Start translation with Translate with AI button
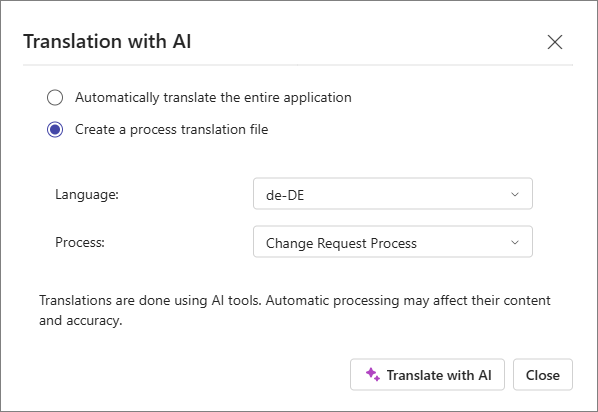 tap(427, 375)
